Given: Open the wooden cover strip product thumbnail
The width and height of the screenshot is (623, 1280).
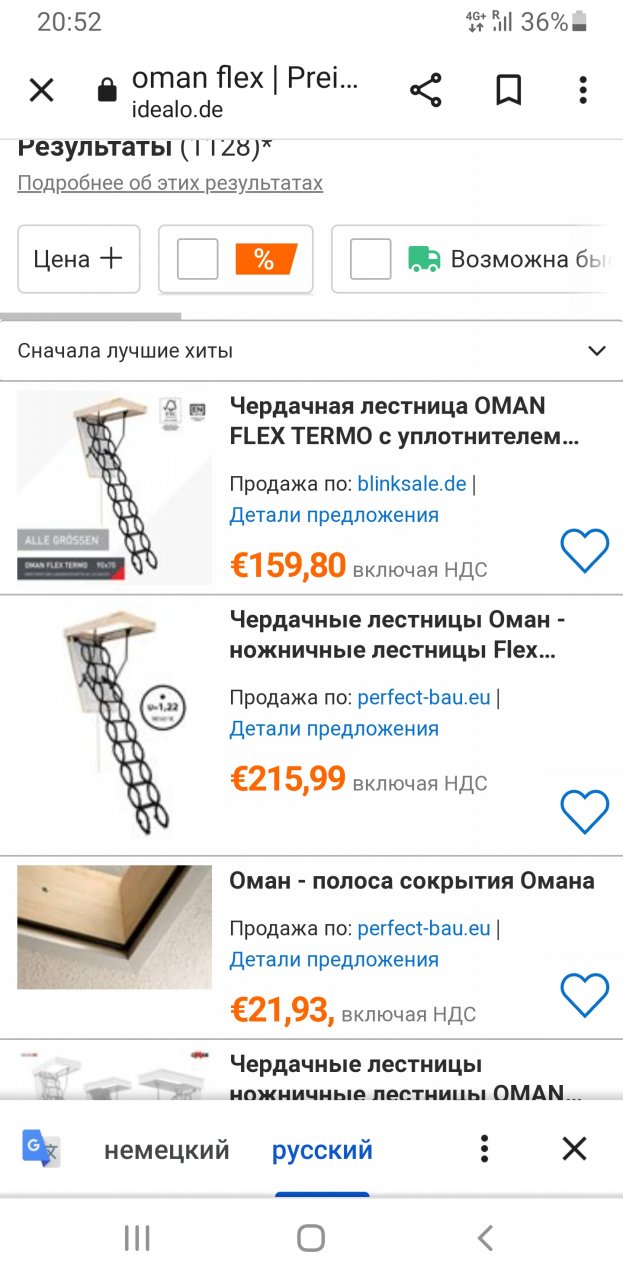Looking at the screenshot, I should coord(115,927).
